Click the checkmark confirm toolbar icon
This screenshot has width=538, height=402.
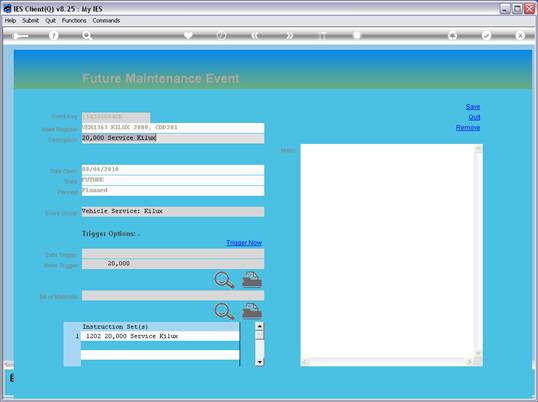(486, 35)
